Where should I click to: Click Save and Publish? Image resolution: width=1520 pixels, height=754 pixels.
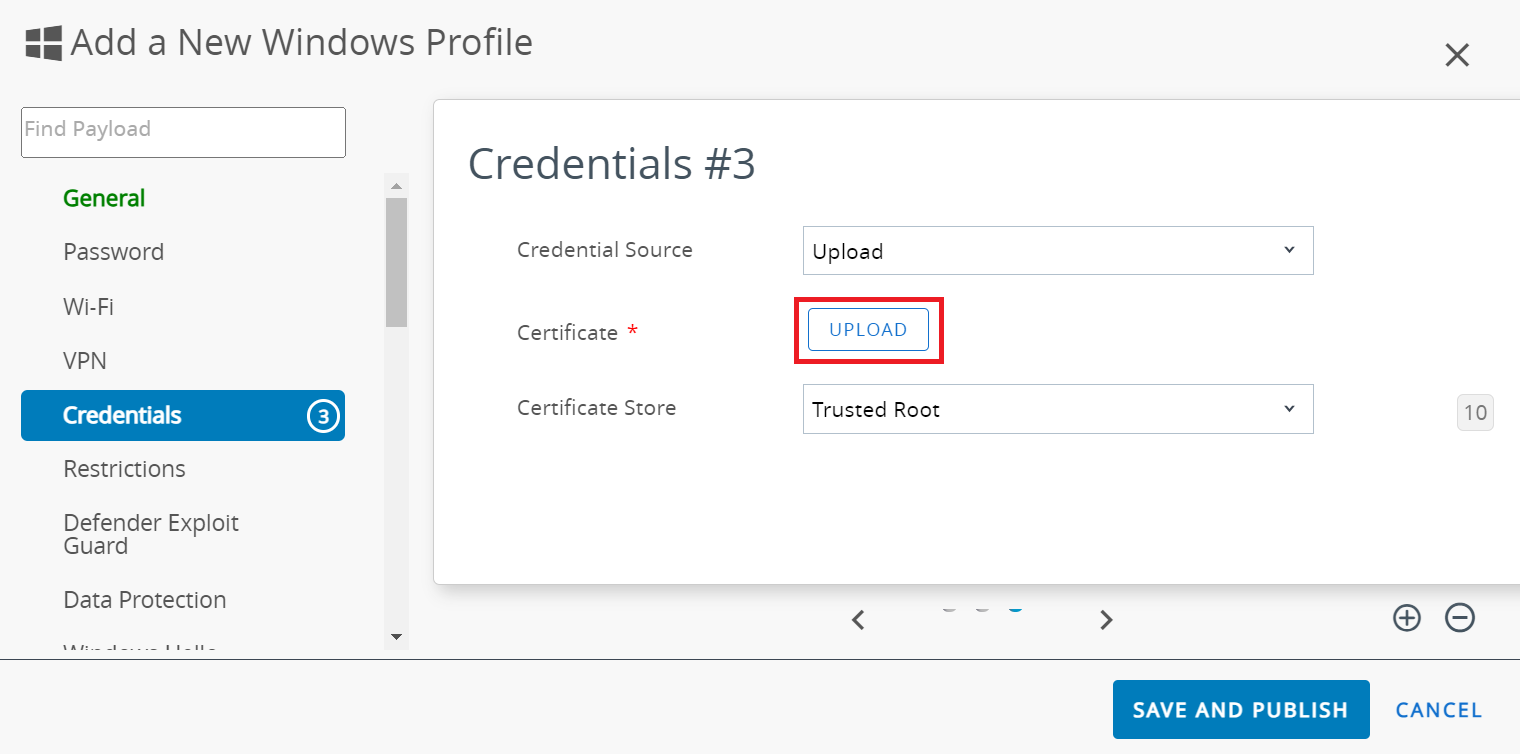[x=1240, y=710]
